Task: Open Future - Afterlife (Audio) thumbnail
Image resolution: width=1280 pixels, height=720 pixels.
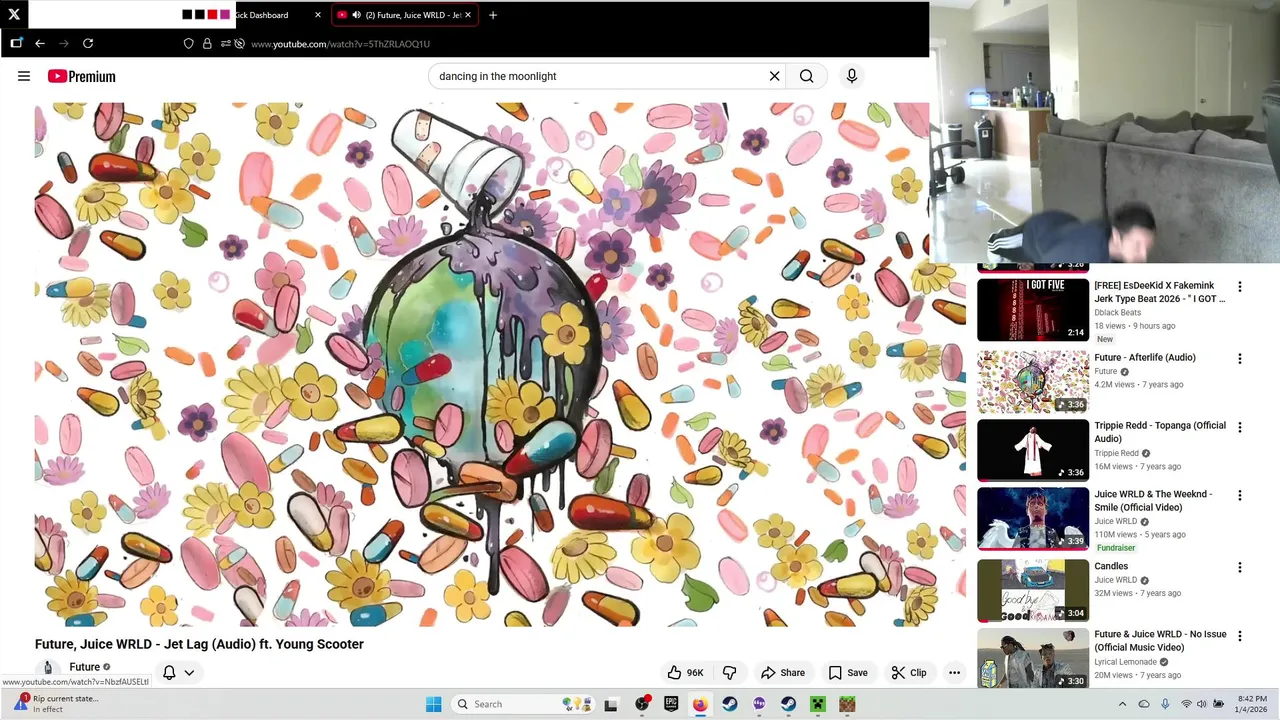Action: tap(1033, 382)
